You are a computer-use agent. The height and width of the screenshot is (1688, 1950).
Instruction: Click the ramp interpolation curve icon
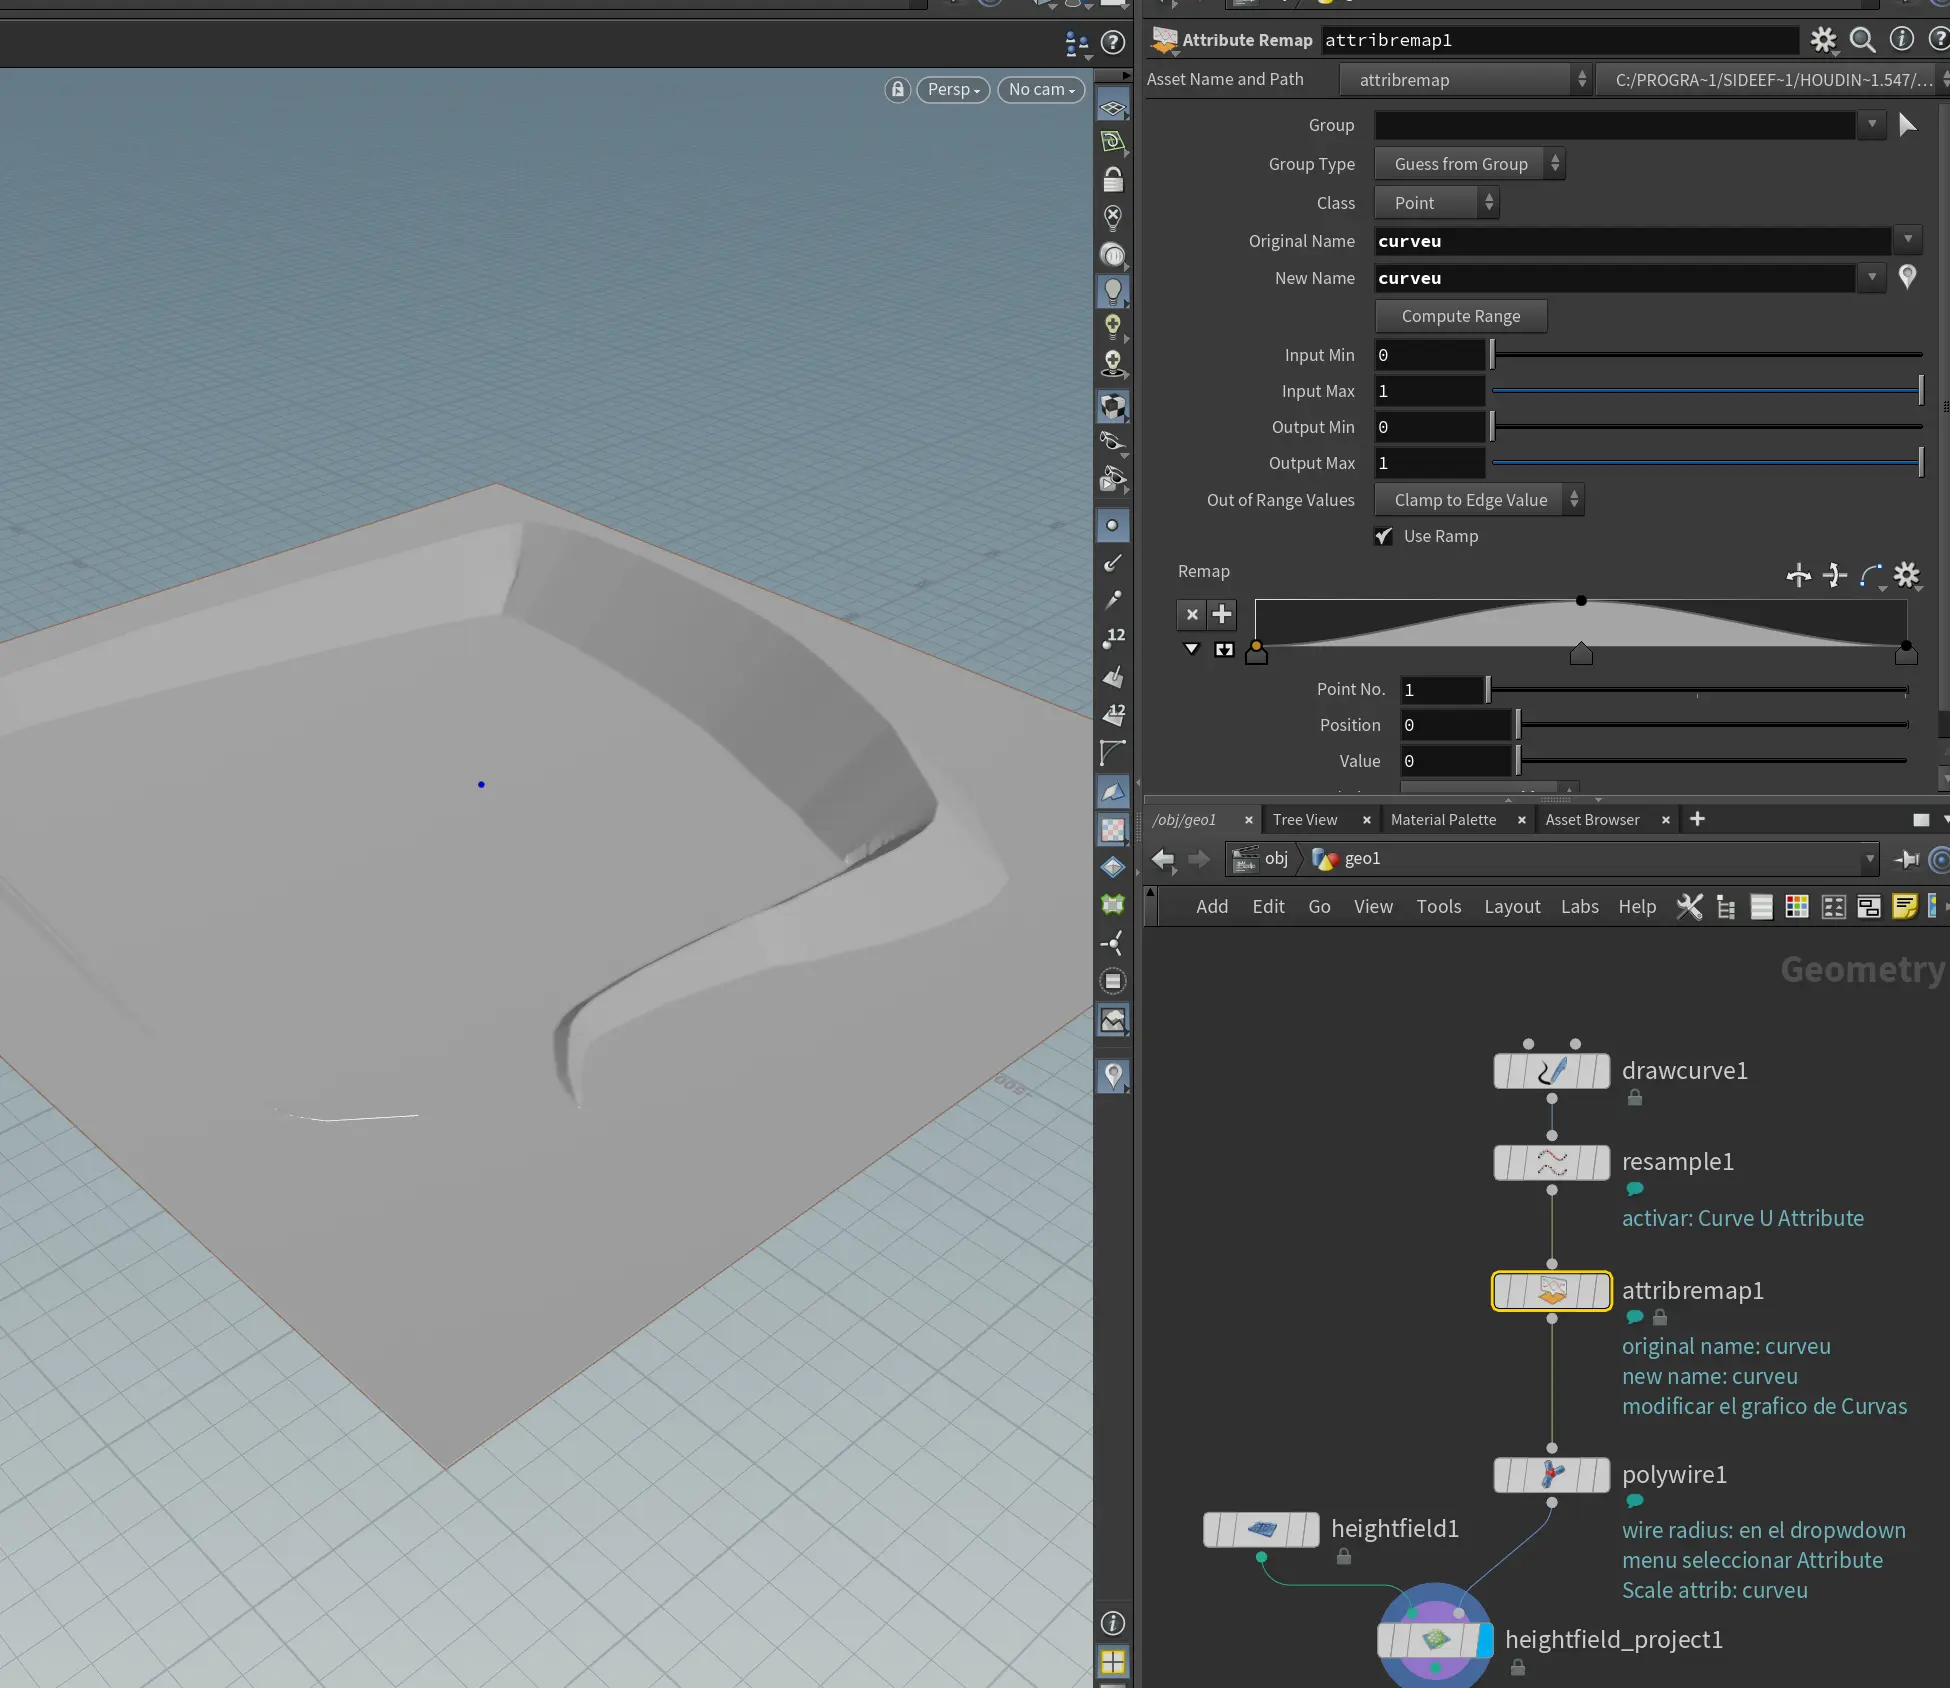(x=1872, y=575)
